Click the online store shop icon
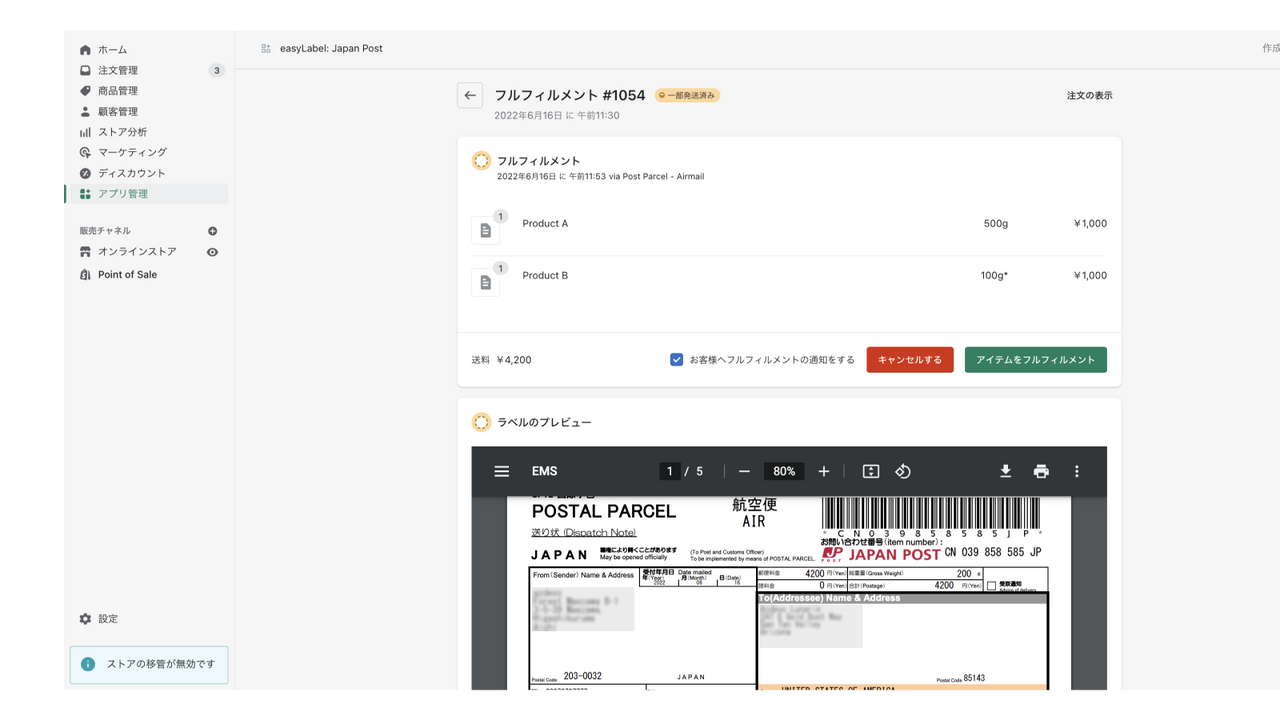1280x720 pixels. coord(85,252)
